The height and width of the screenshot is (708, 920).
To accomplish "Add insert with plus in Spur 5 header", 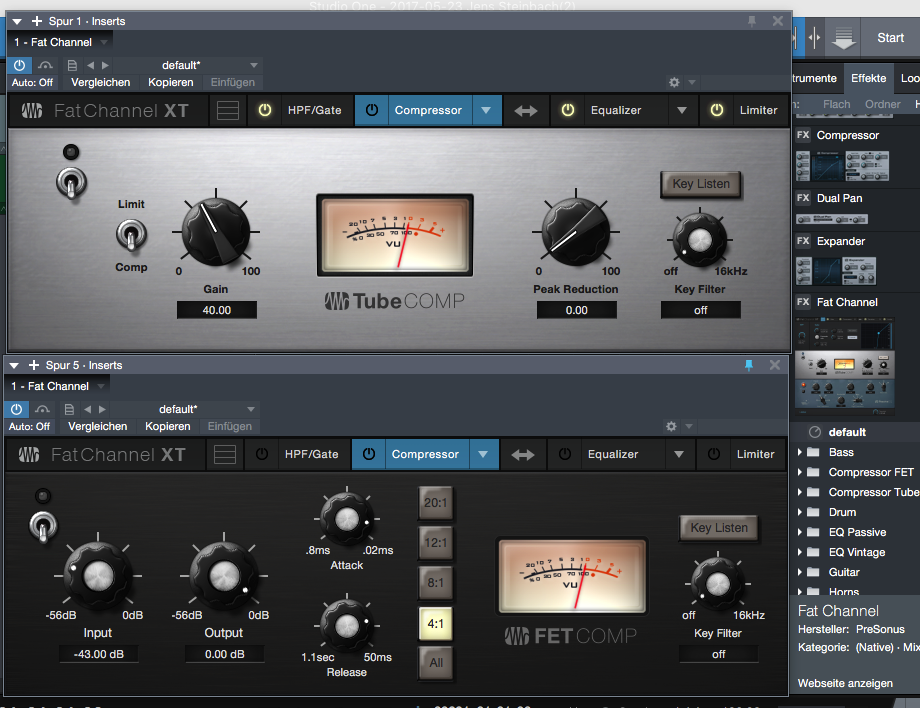I will 33,365.
